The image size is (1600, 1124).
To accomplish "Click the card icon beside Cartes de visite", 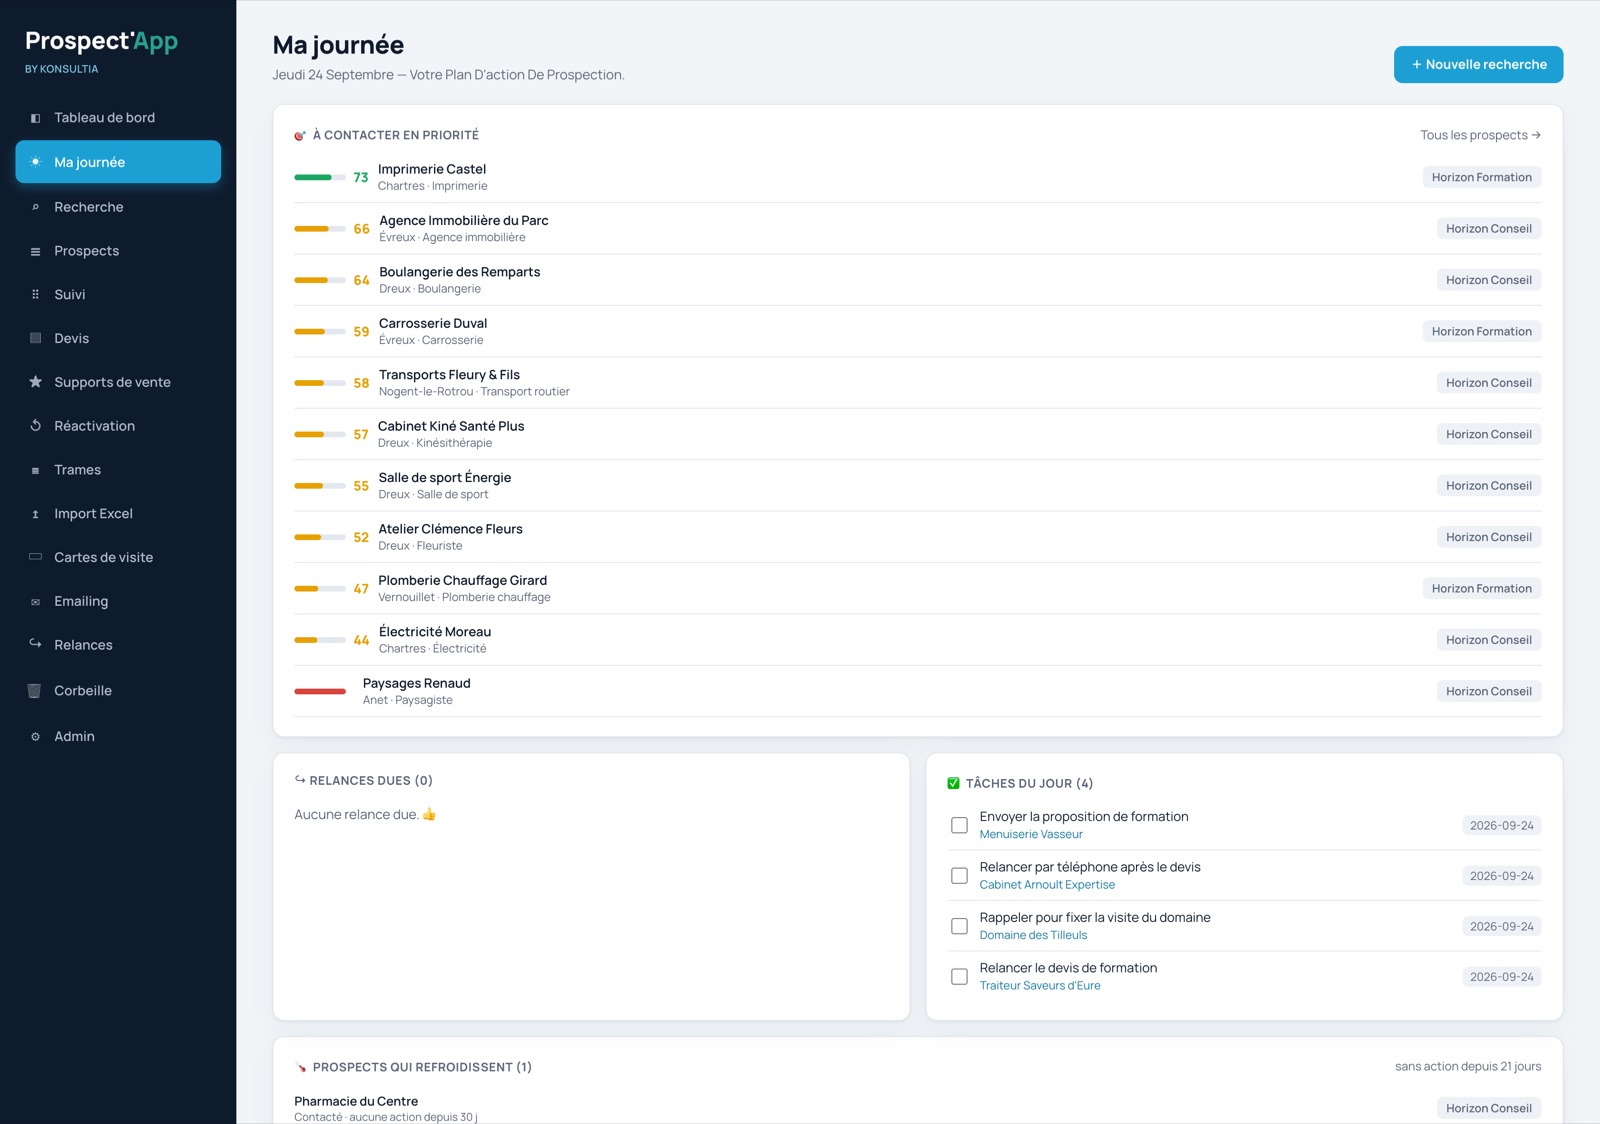I will tap(35, 557).
